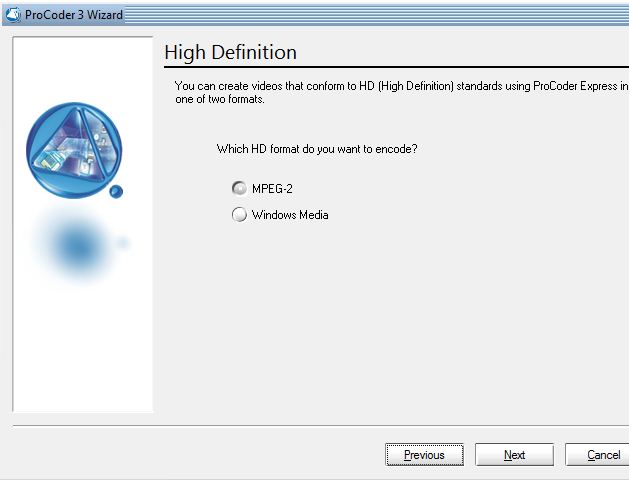Click the 'one of two formats.' text line
629x480 pixels.
tap(220, 99)
